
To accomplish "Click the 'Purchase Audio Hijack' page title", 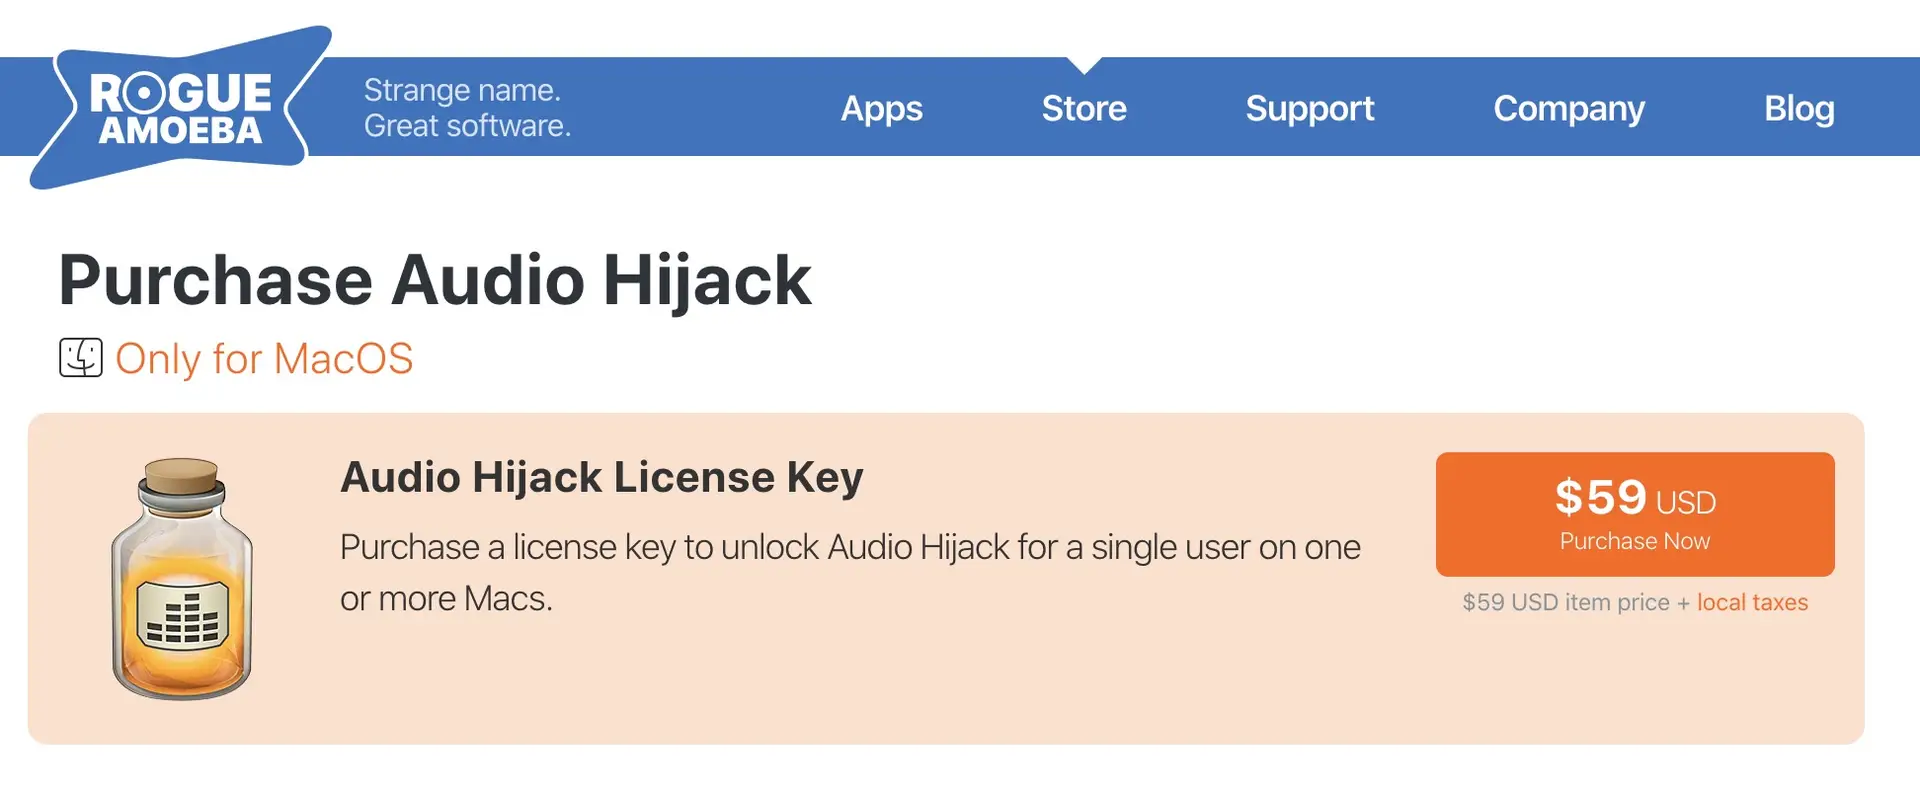I will tap(435, 280).
